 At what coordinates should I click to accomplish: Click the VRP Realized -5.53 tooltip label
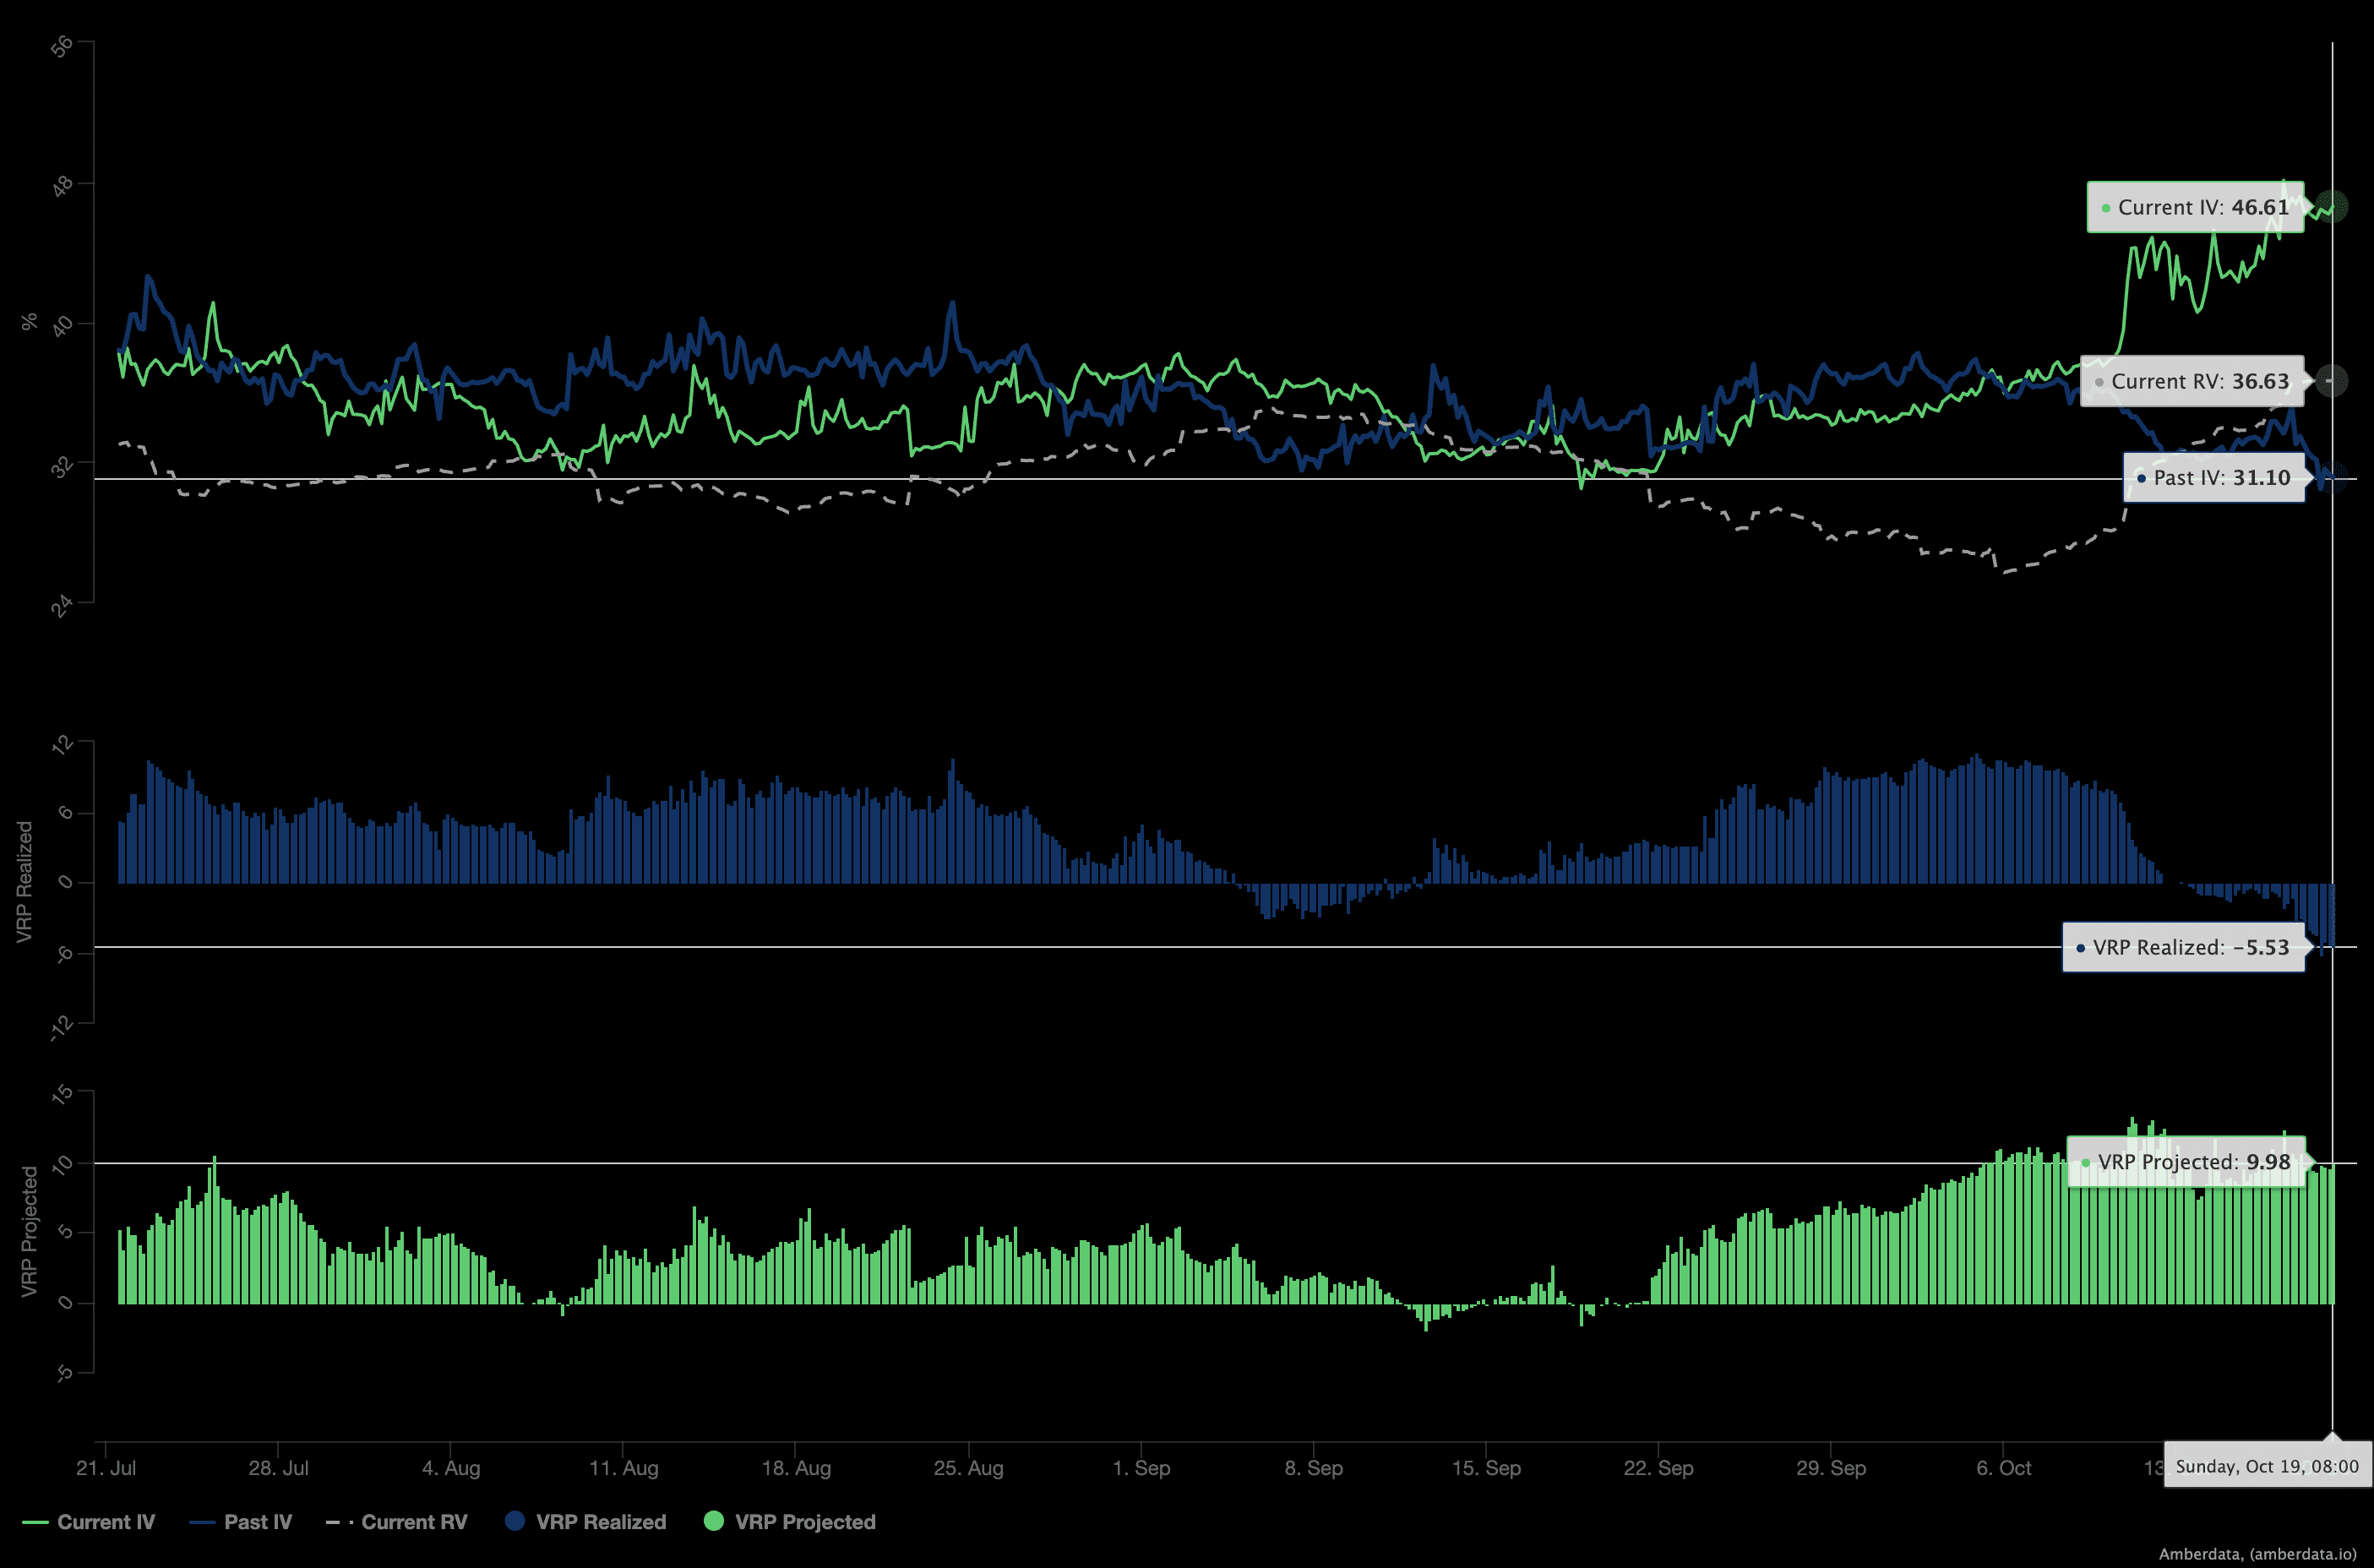tap(2183, 947)
